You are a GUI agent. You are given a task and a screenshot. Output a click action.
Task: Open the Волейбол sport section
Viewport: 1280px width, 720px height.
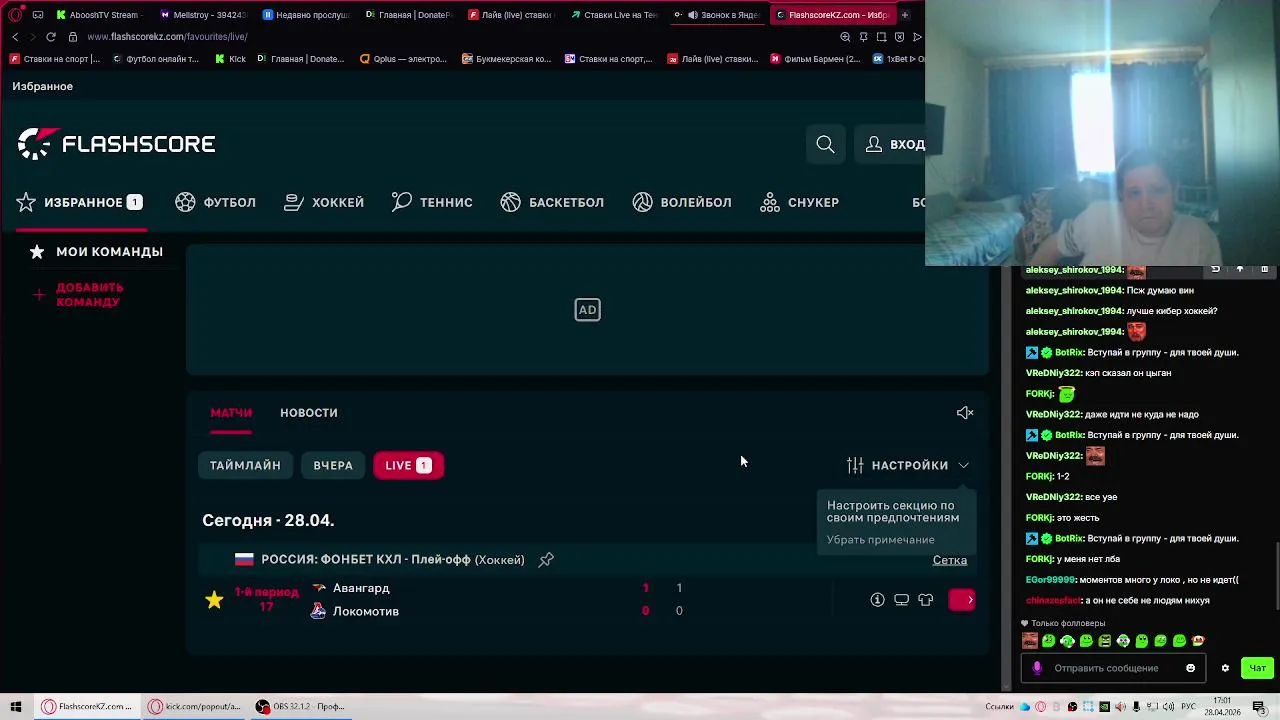pyautogui.click(x=682, y=202)
